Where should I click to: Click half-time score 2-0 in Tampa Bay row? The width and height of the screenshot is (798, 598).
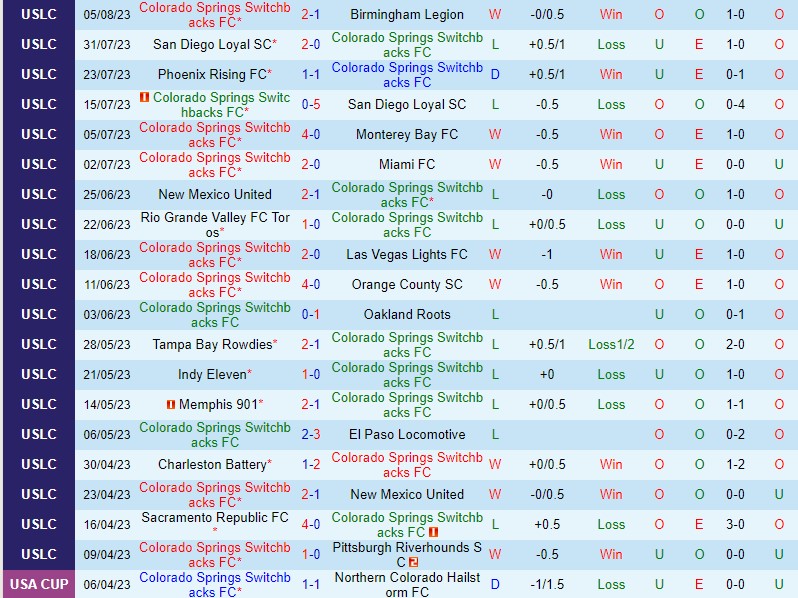(735, 345)
